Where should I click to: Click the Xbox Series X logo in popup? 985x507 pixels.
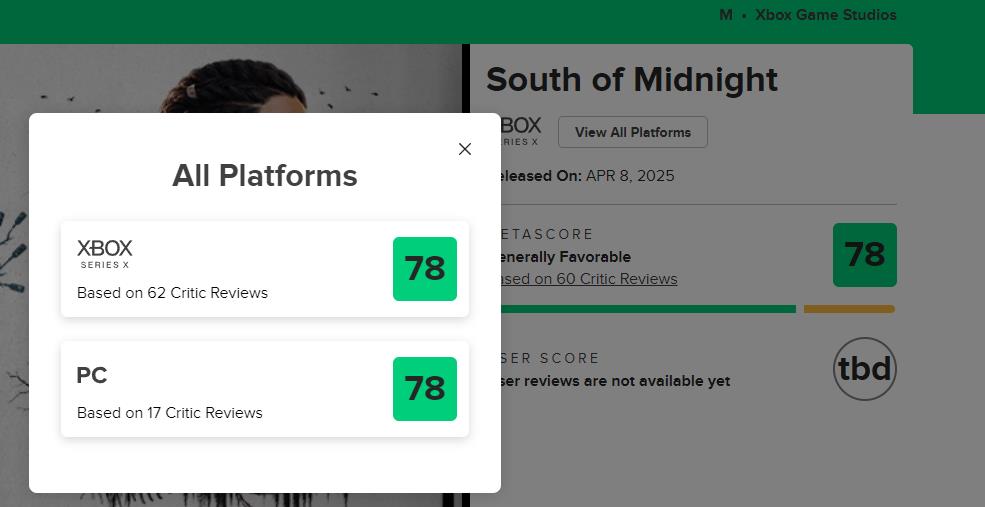[105, 253]
